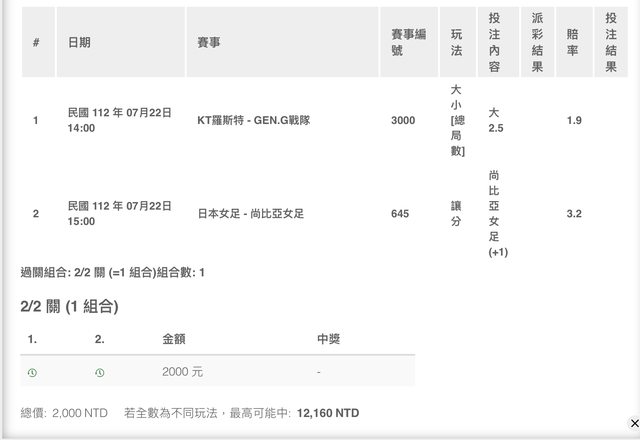Click event number 3000
The height and width of the screenshot is (440, 640).
click(403, 120)
